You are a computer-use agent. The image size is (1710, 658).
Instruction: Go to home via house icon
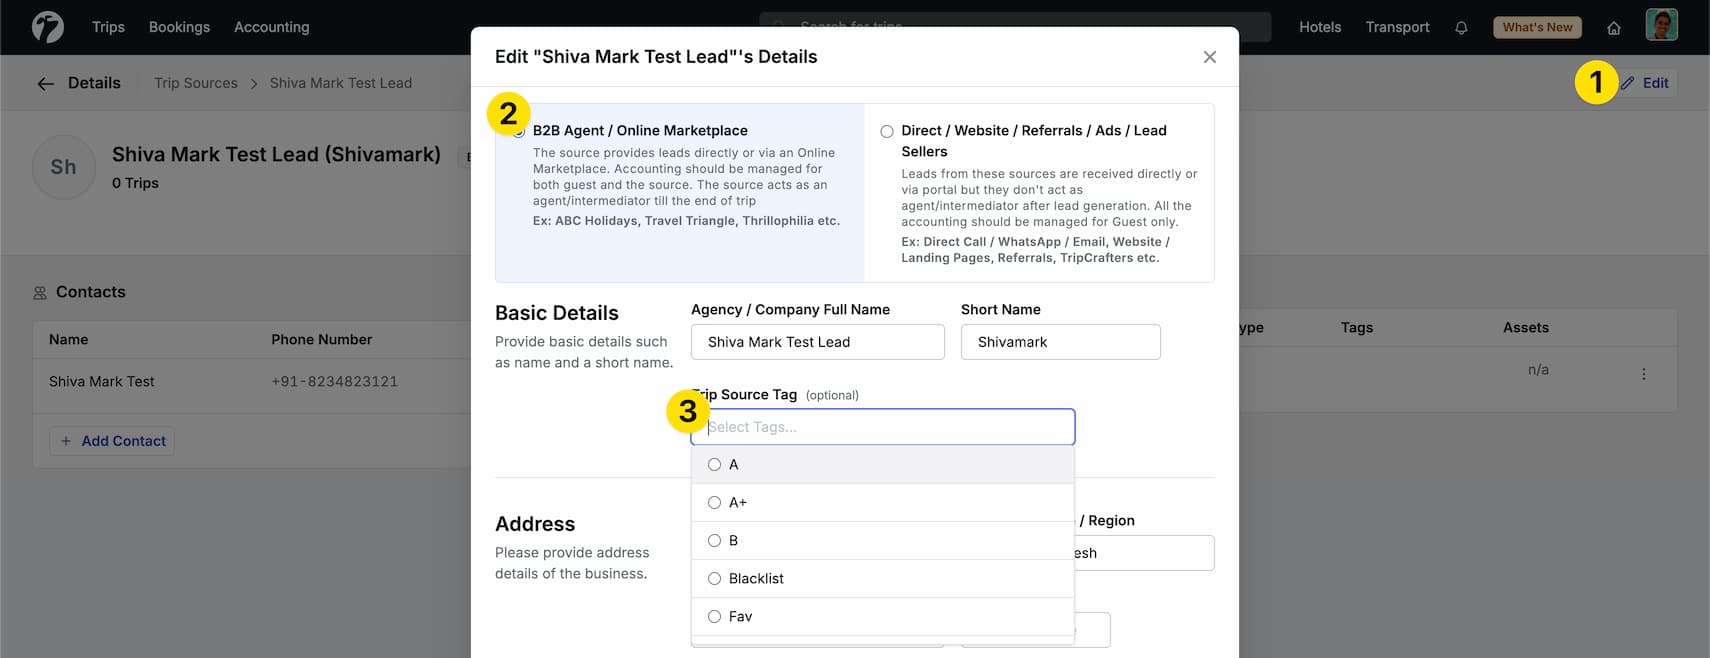point(1613,28)
